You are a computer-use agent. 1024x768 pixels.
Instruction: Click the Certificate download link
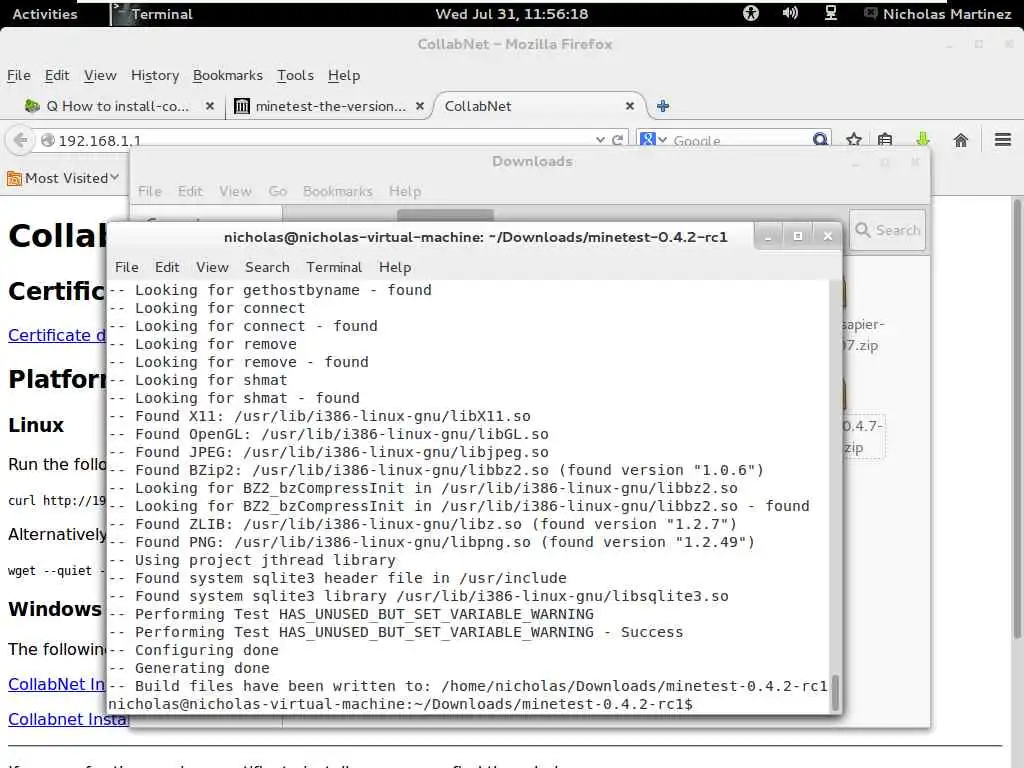pos(57,335)
